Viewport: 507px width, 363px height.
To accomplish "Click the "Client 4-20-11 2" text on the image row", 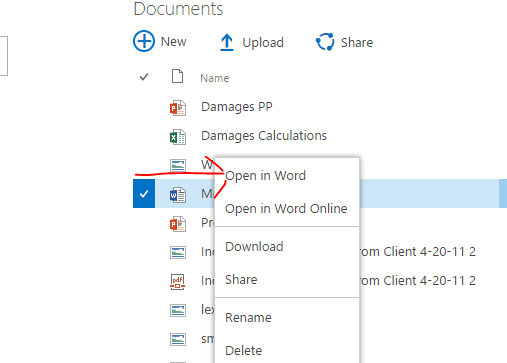I will pyautogui.click(x=429, y=252).
